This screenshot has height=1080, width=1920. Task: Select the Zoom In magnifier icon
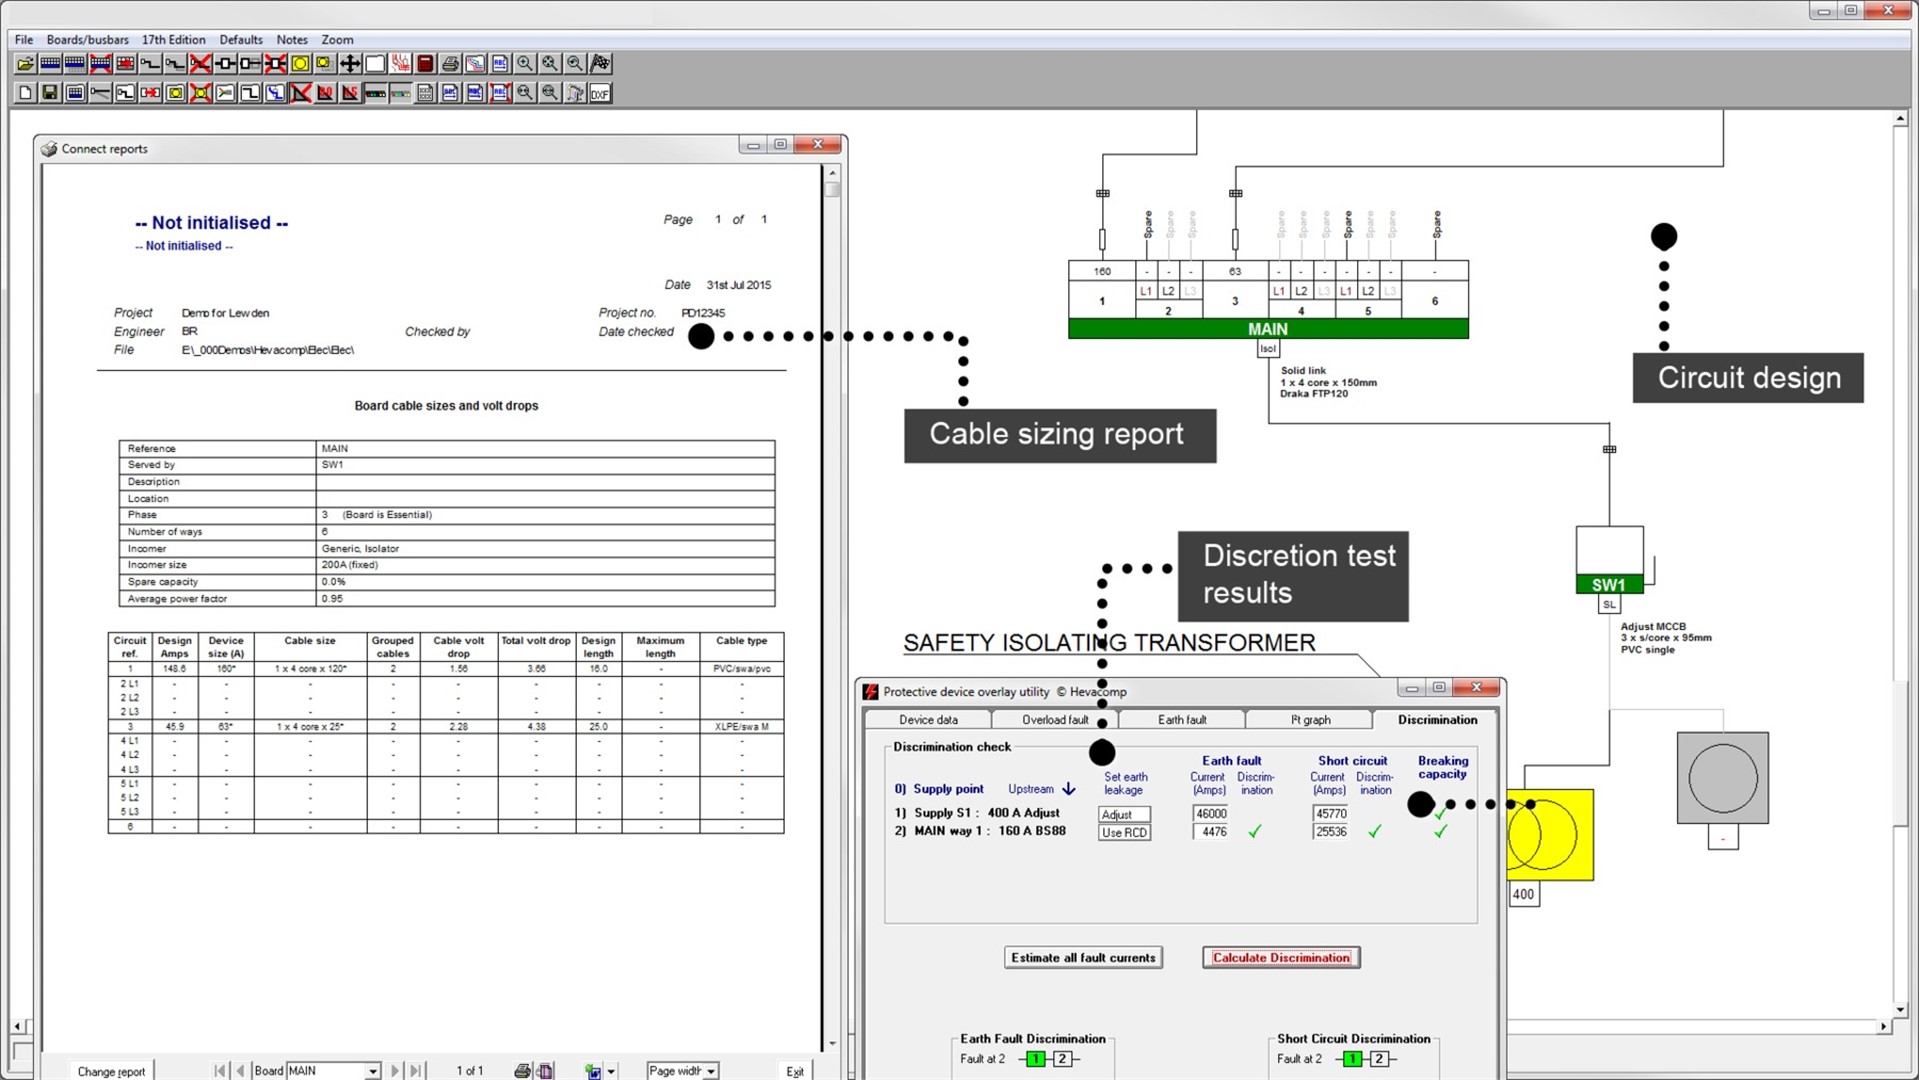(x=524, y=63)
